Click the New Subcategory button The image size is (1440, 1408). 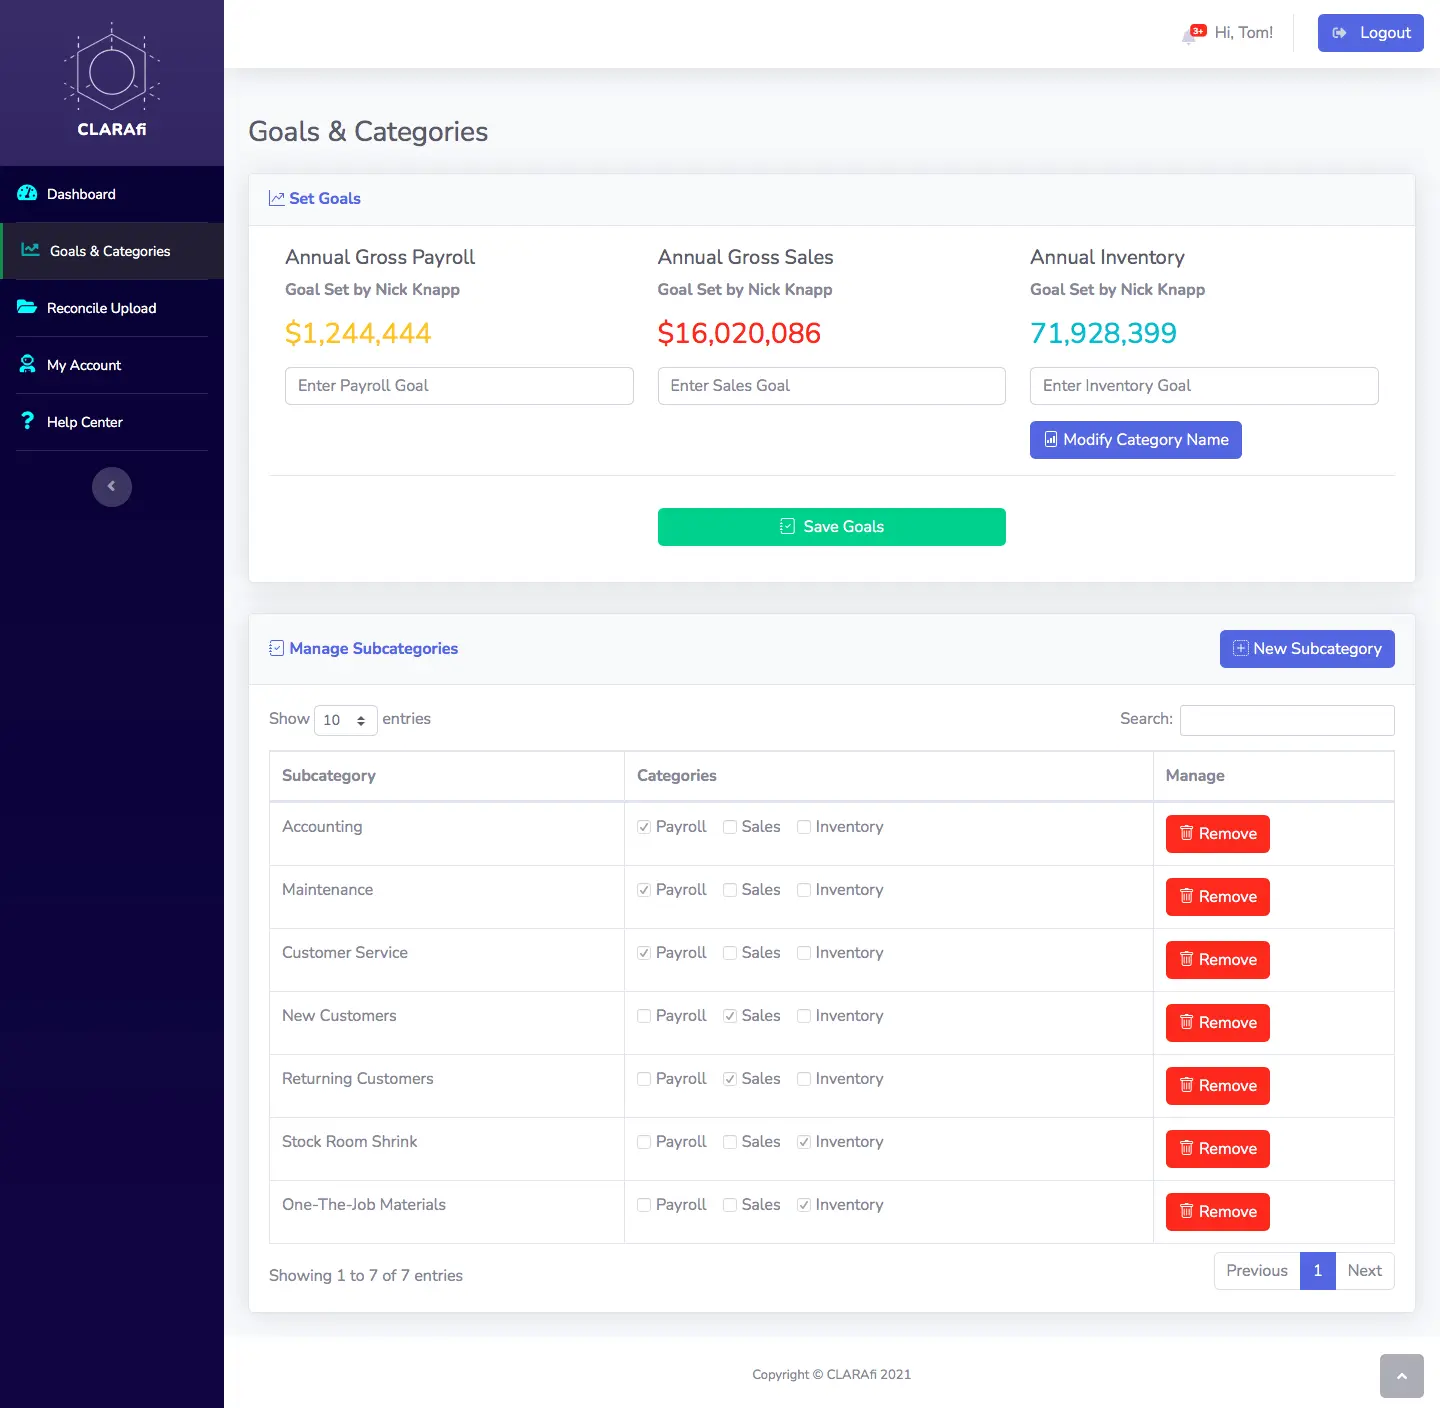(x=1306, y=649)
